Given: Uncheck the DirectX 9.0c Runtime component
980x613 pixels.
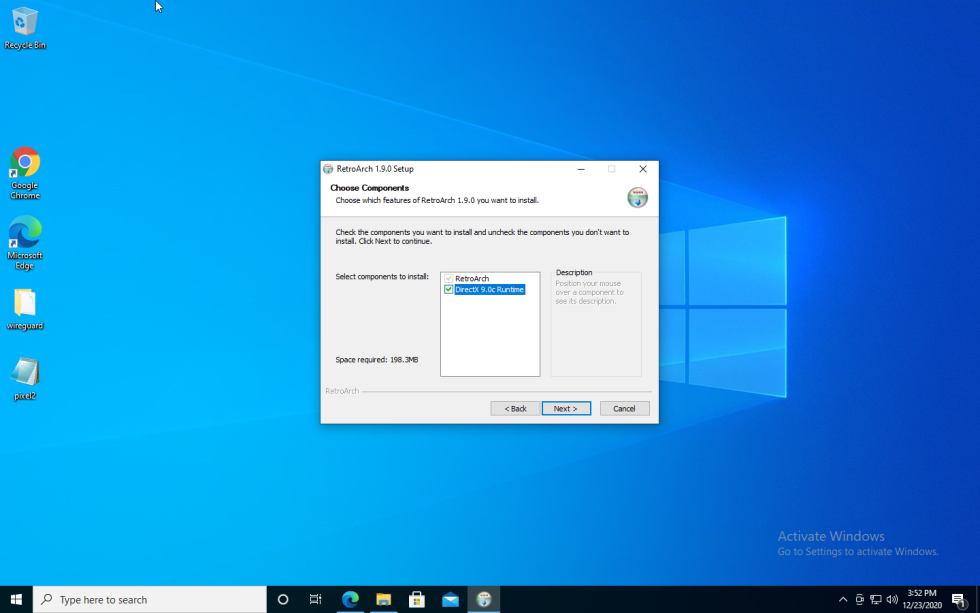Looking at the screenshot, I should 448,289.
